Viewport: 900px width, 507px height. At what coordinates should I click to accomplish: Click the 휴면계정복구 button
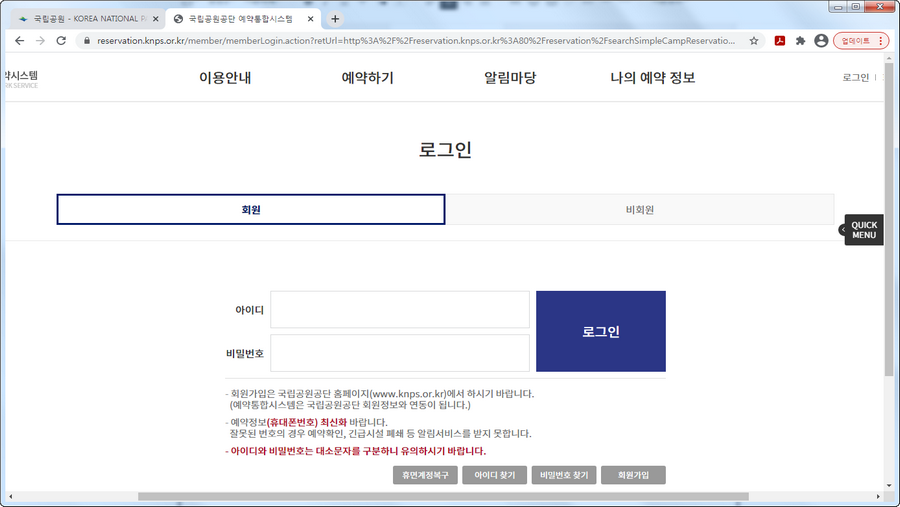[425, 475]
